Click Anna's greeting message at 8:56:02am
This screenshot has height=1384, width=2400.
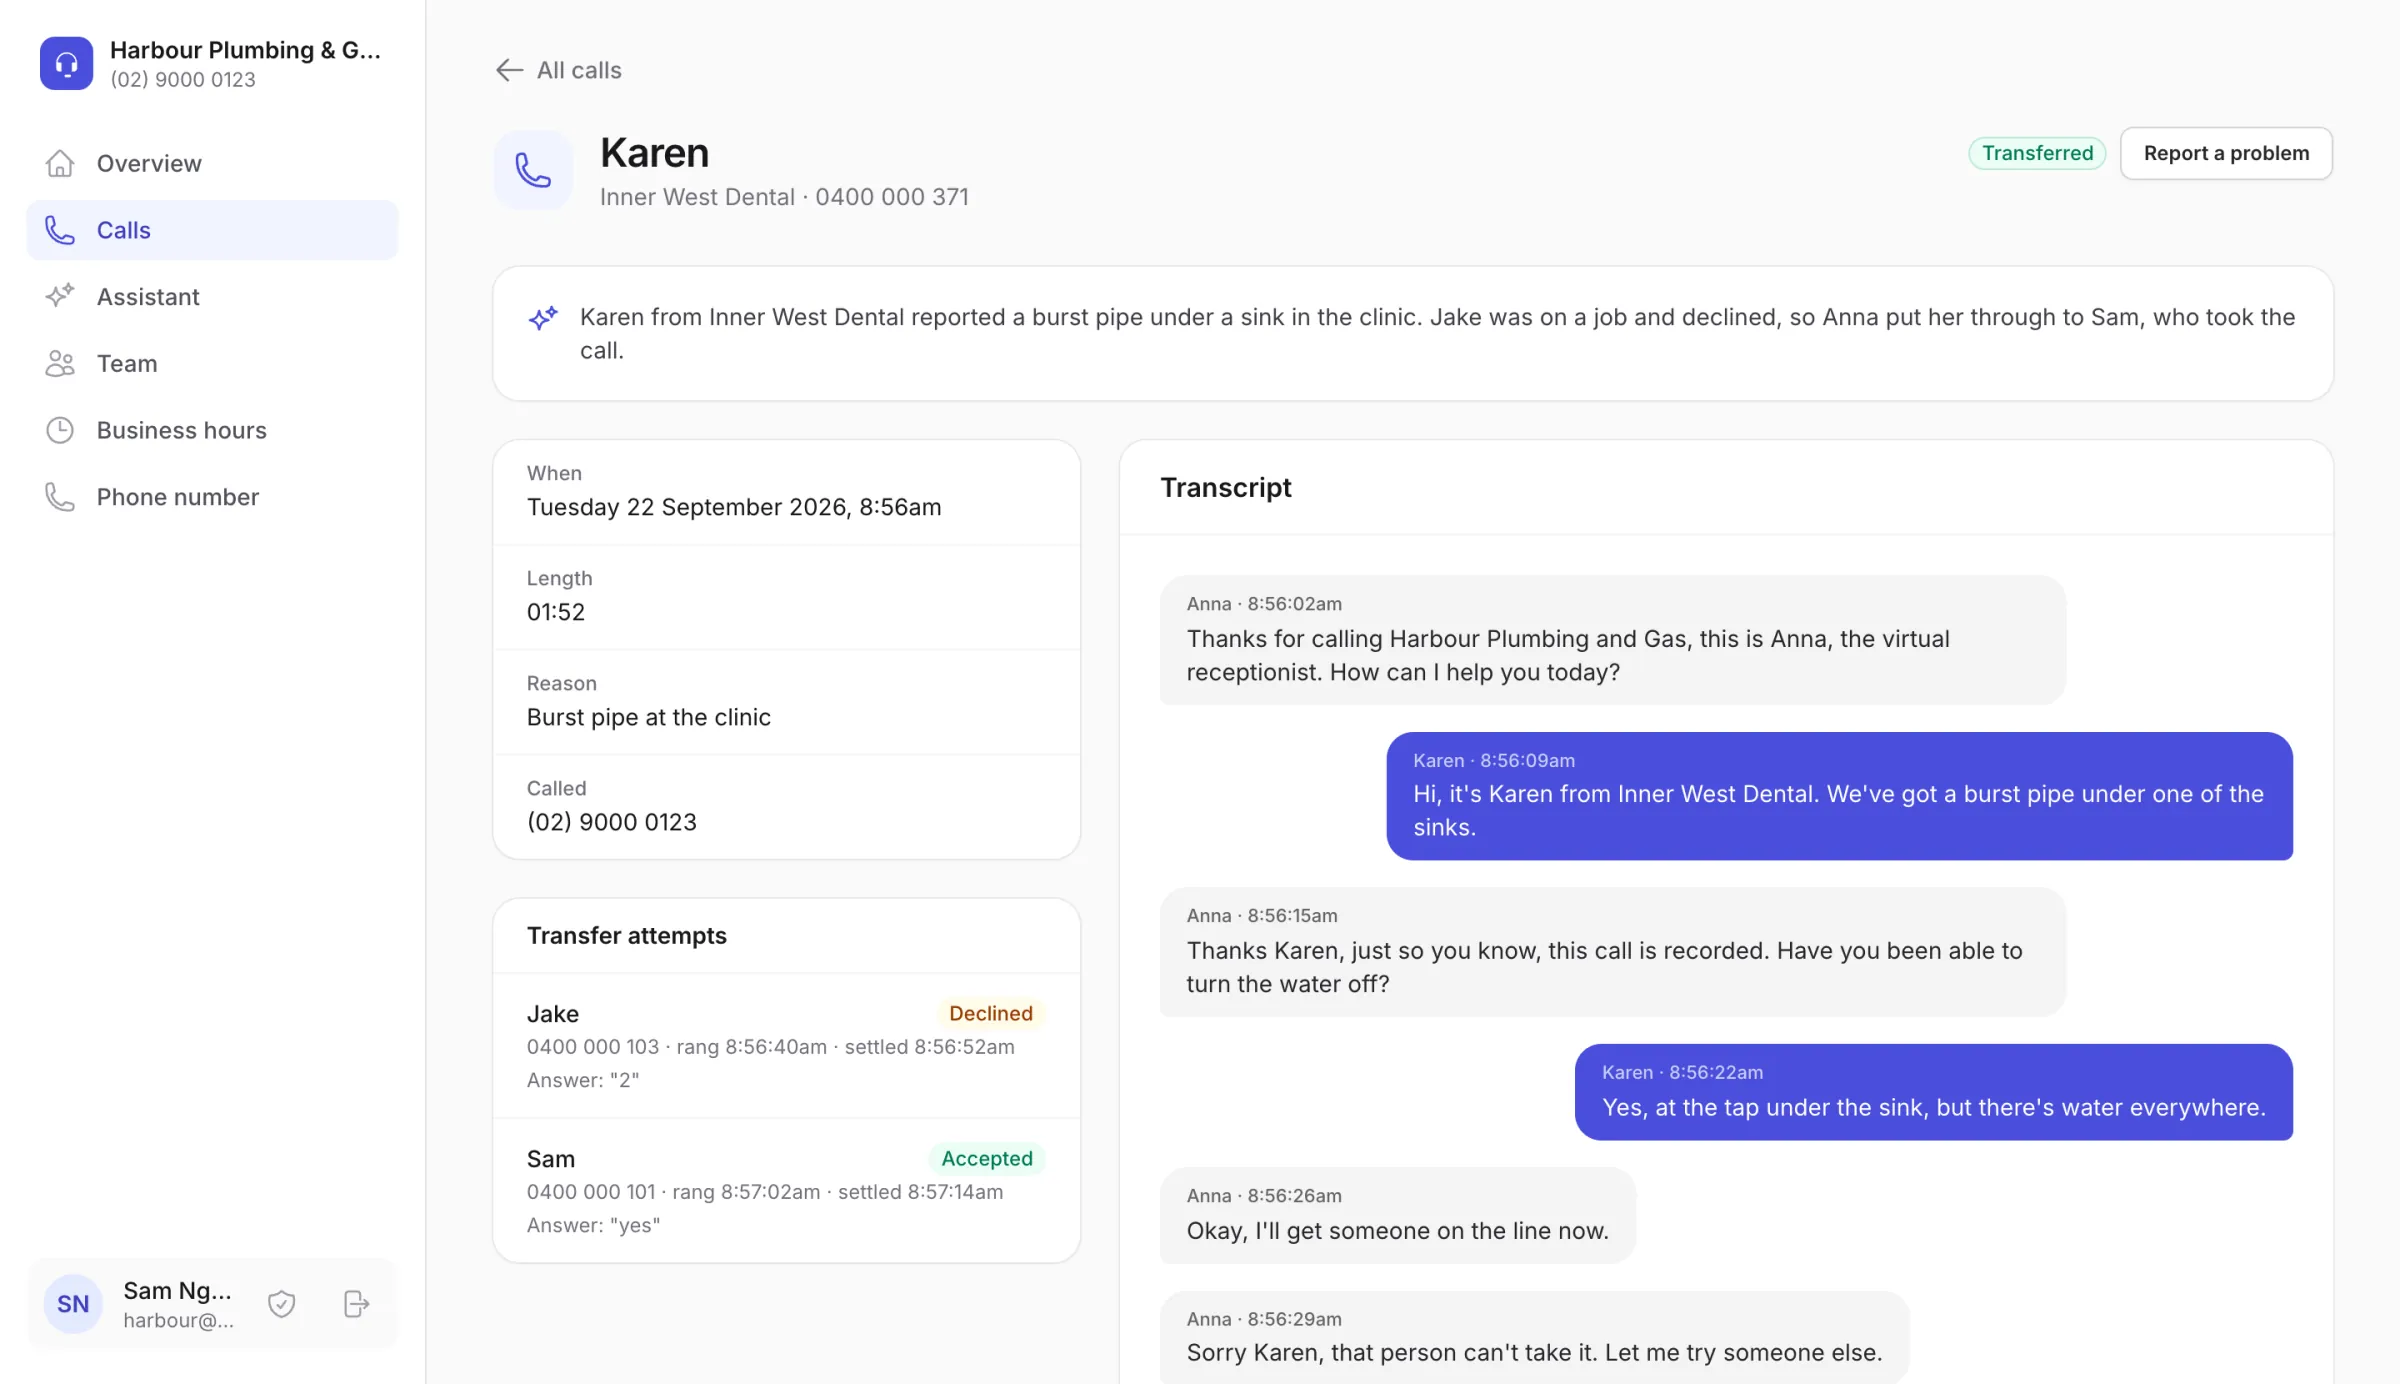[x=1612, y=640]
